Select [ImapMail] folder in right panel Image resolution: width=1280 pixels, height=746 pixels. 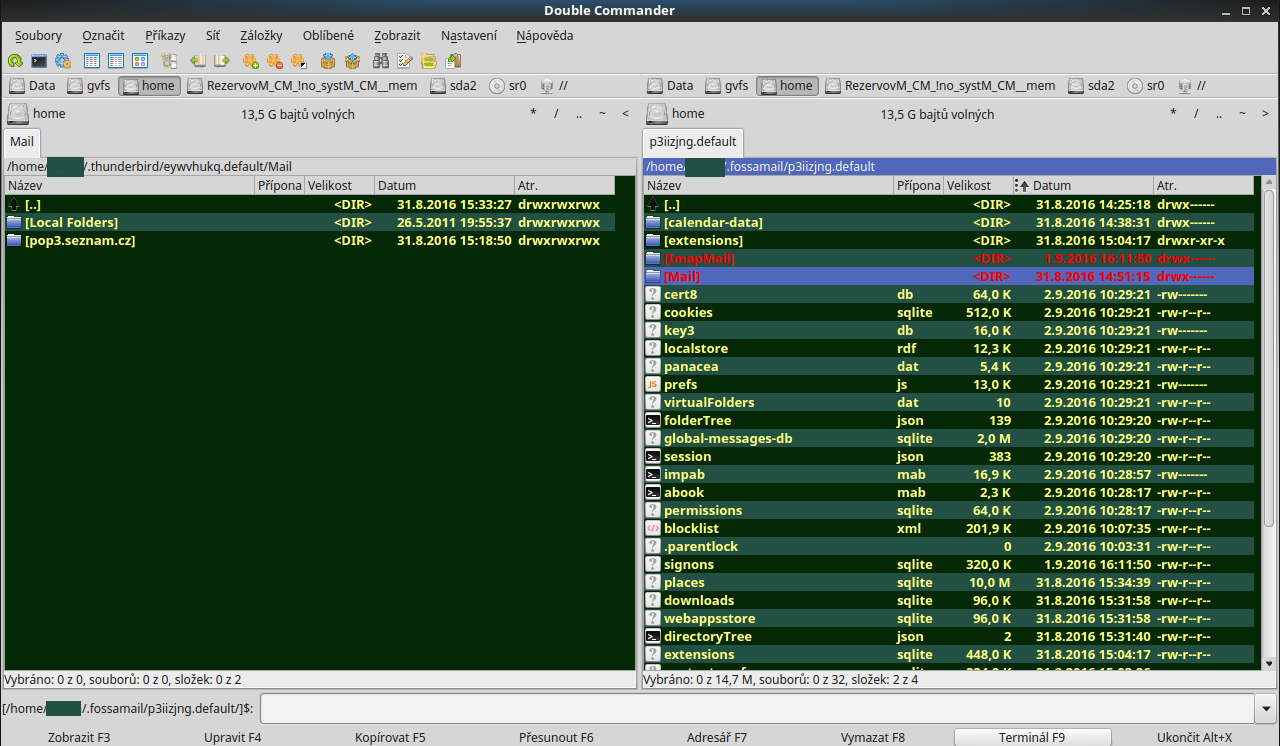tap(949, 258)
